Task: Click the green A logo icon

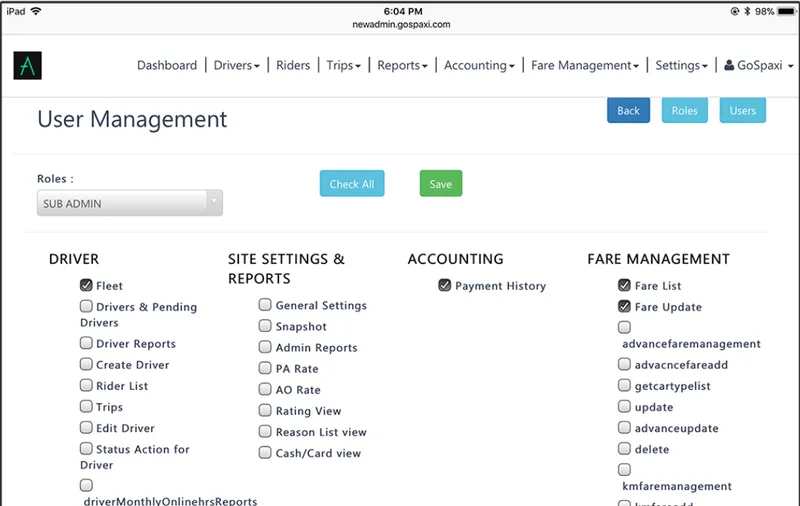Action: [28, 65]
